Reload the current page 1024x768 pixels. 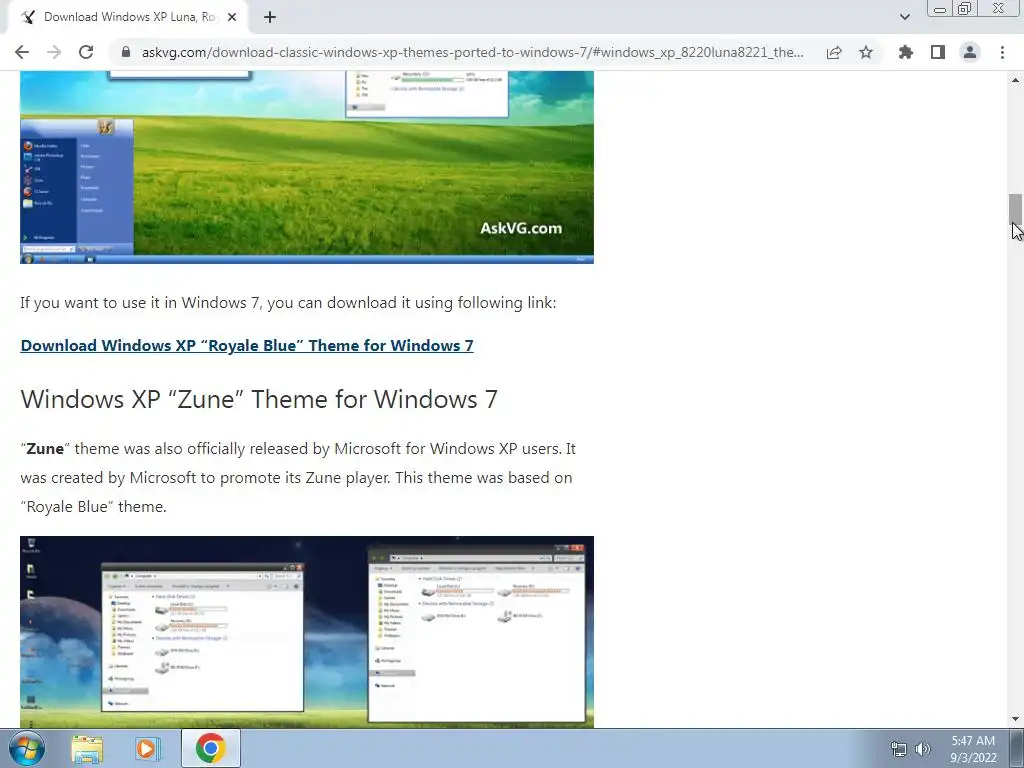86,52
